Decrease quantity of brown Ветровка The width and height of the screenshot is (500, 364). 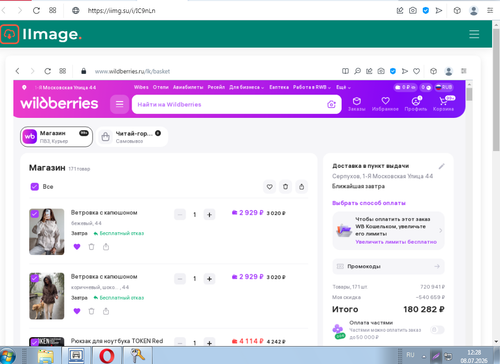point(180,279)
